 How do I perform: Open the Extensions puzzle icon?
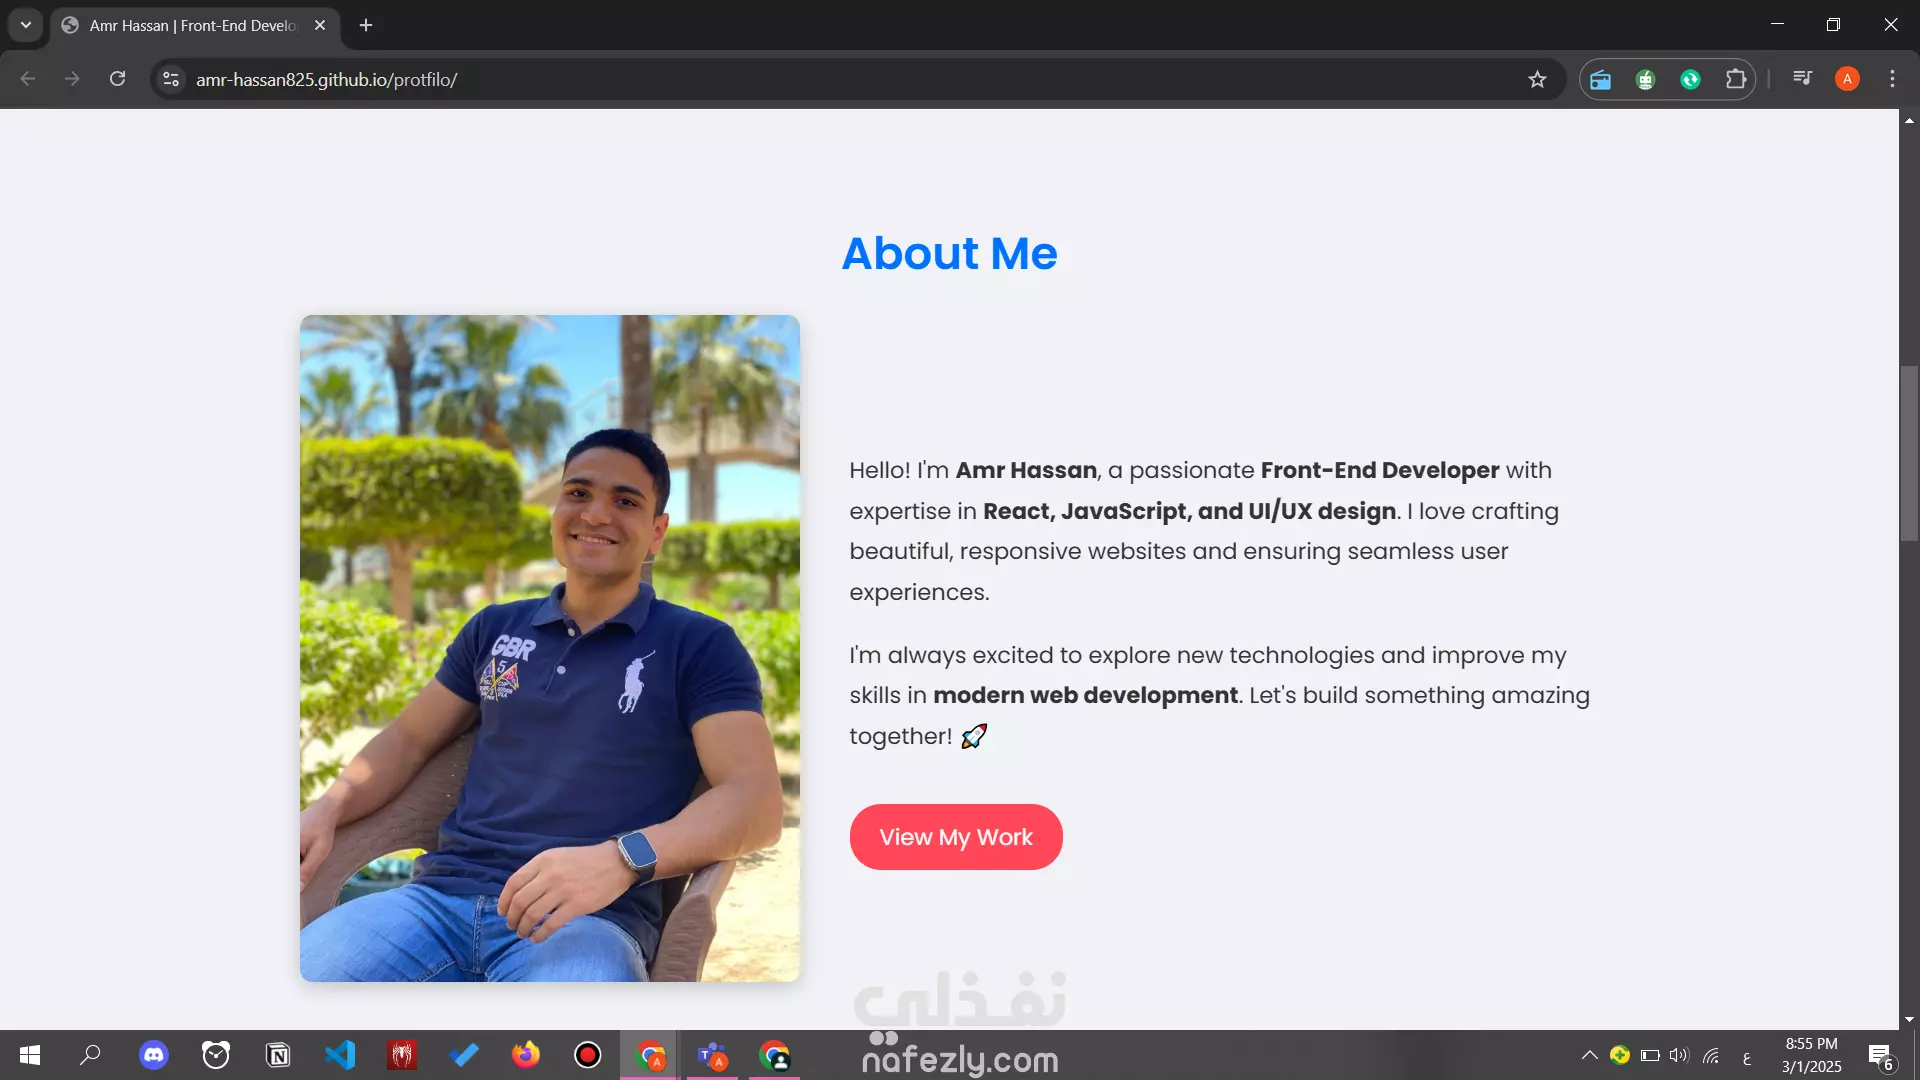1736,79
